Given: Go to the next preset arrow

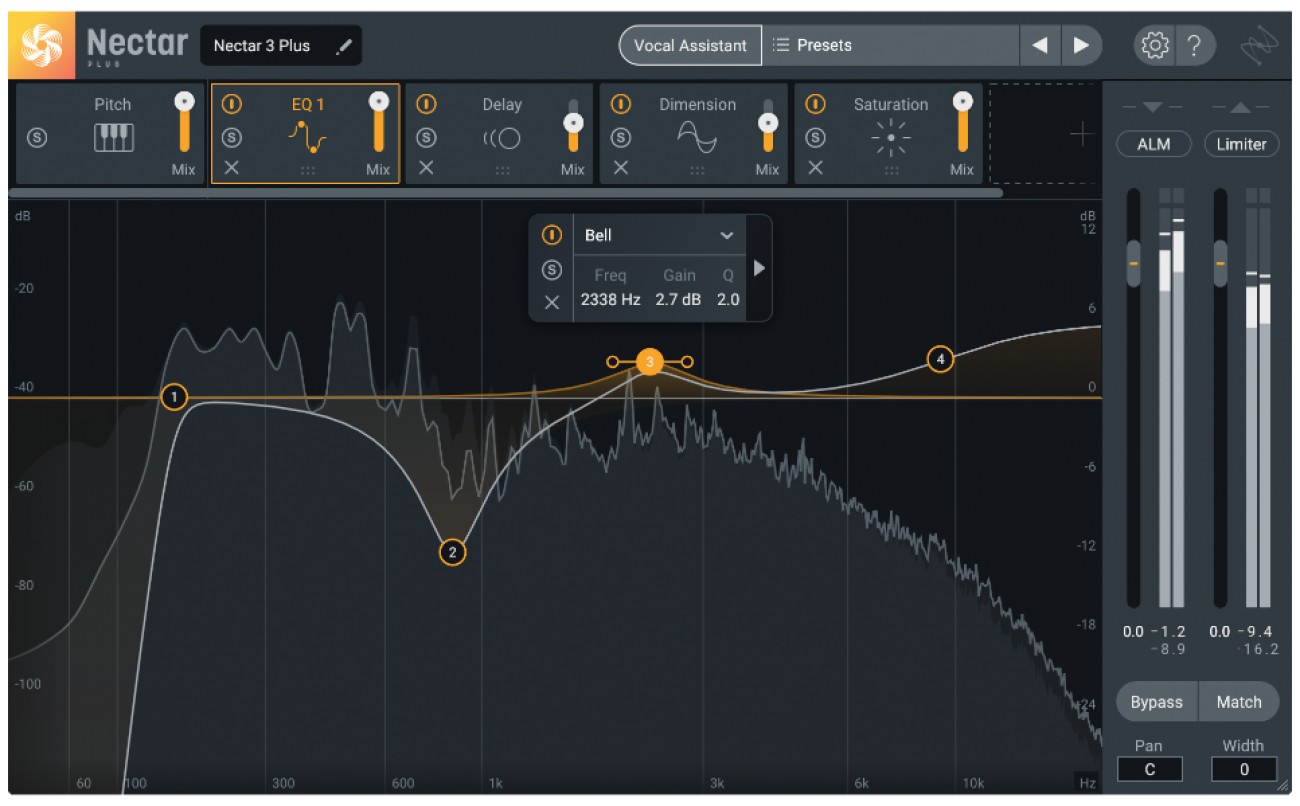Looking at the screenshot, I should click(1081, 46).
